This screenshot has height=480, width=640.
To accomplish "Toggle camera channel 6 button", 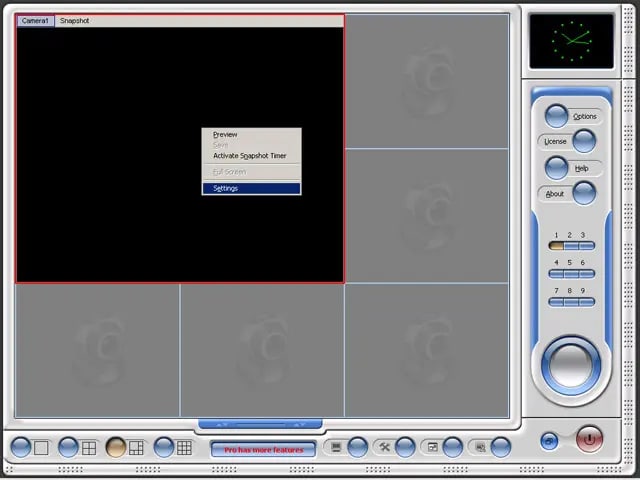I will (587, 273).
